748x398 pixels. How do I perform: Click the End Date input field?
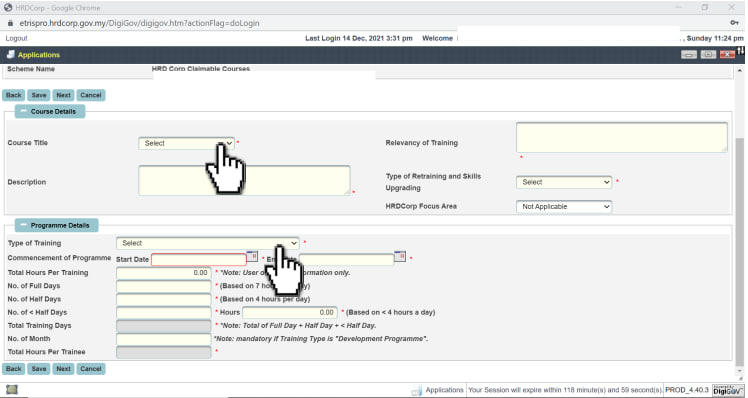[347, 259]
